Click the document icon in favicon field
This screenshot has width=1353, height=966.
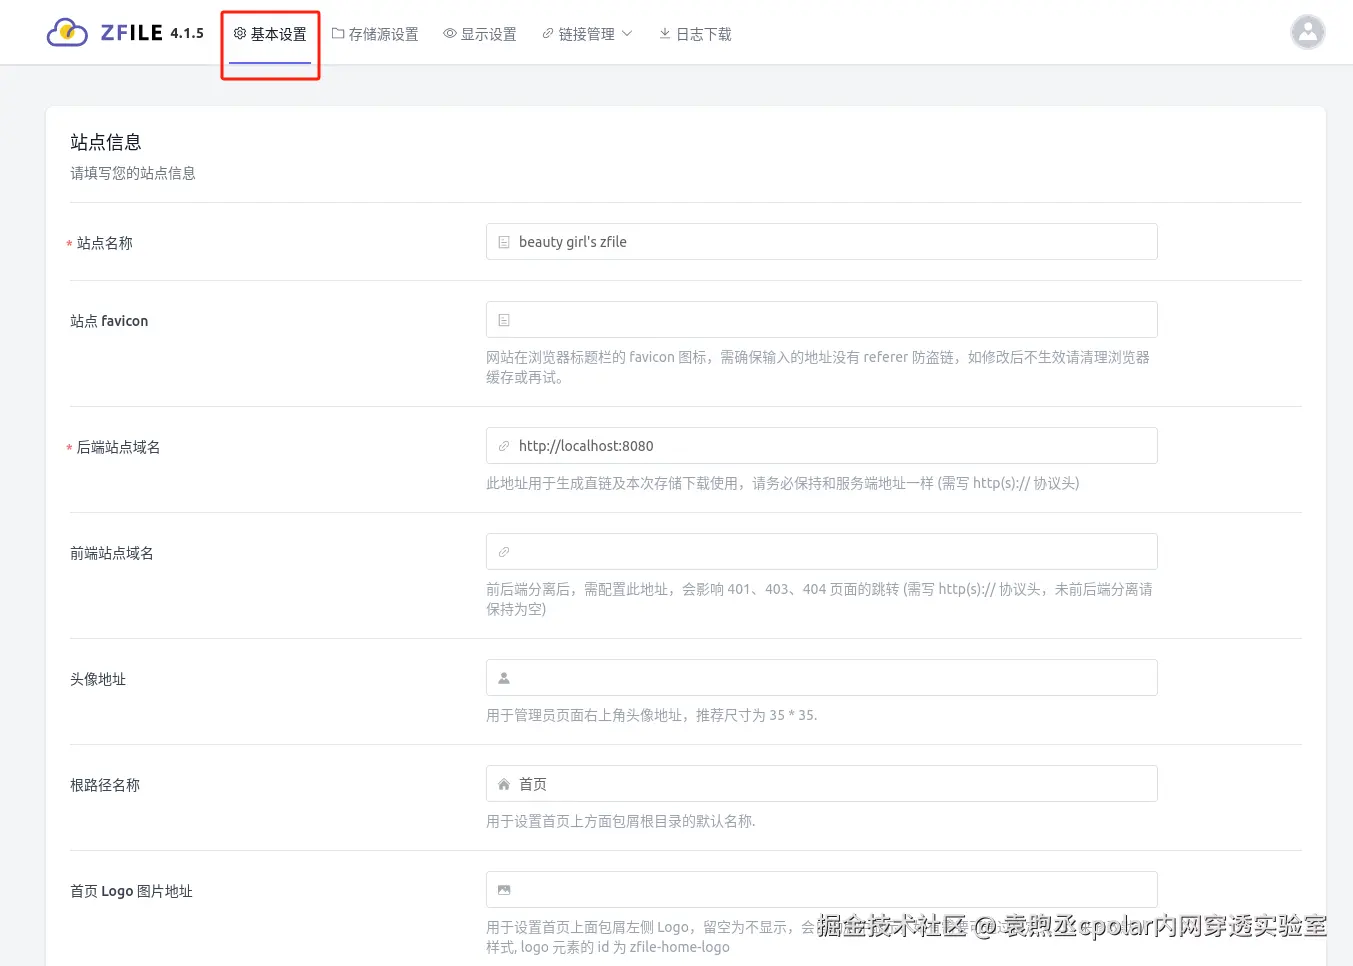click(504, 320)
